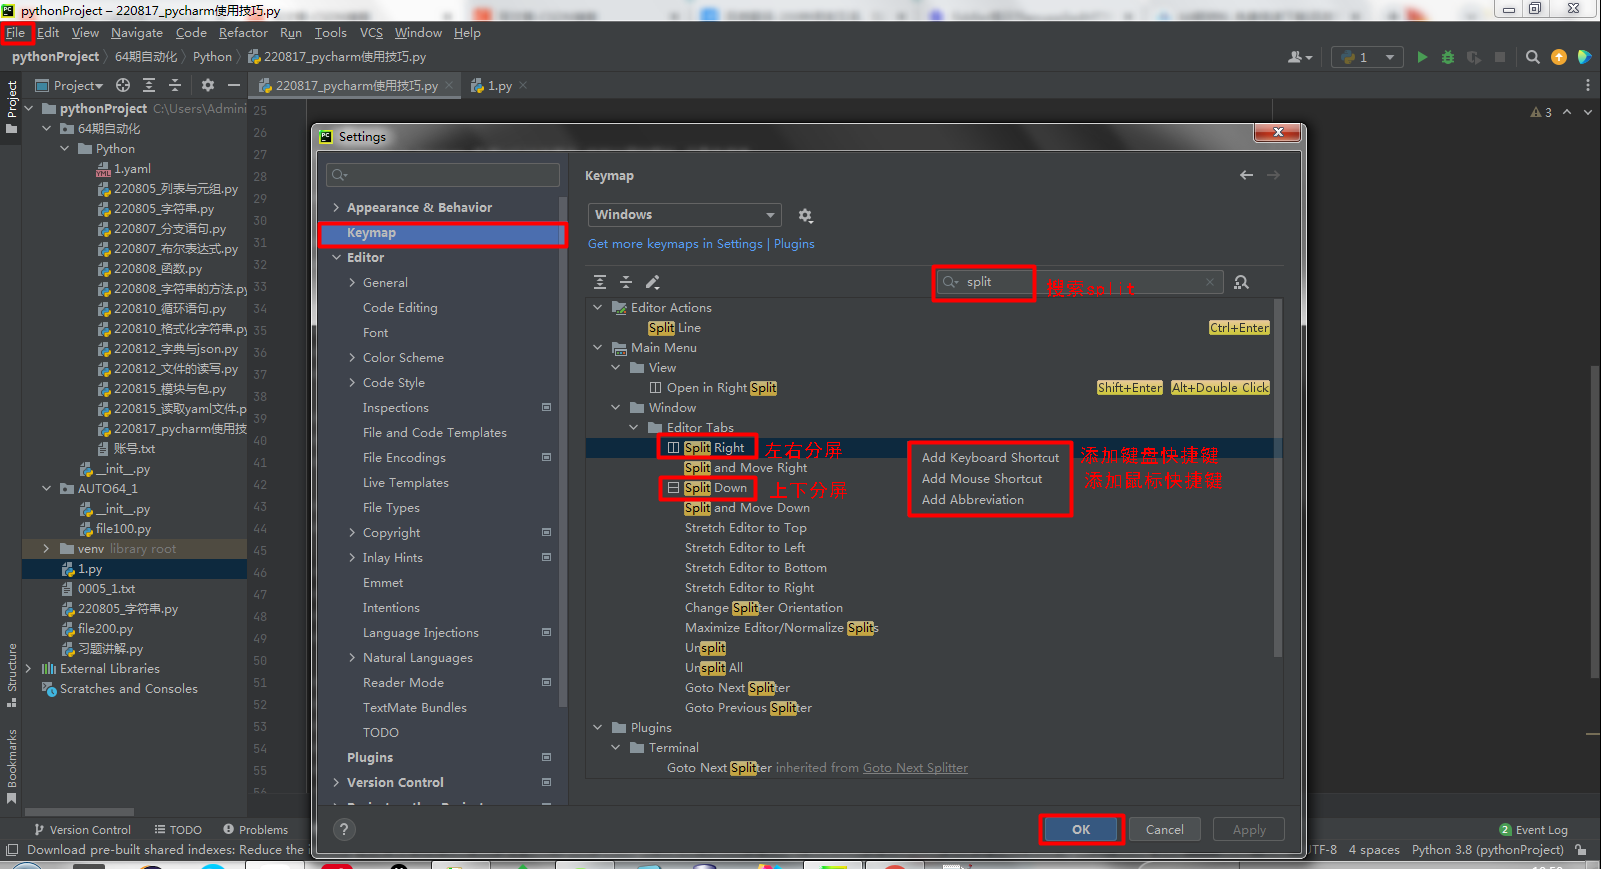Image resolution: width=1601 pixels, height=869 pixels.
Task: Collapse the Editor Actions keymap group
Action: tap(598, 308)
